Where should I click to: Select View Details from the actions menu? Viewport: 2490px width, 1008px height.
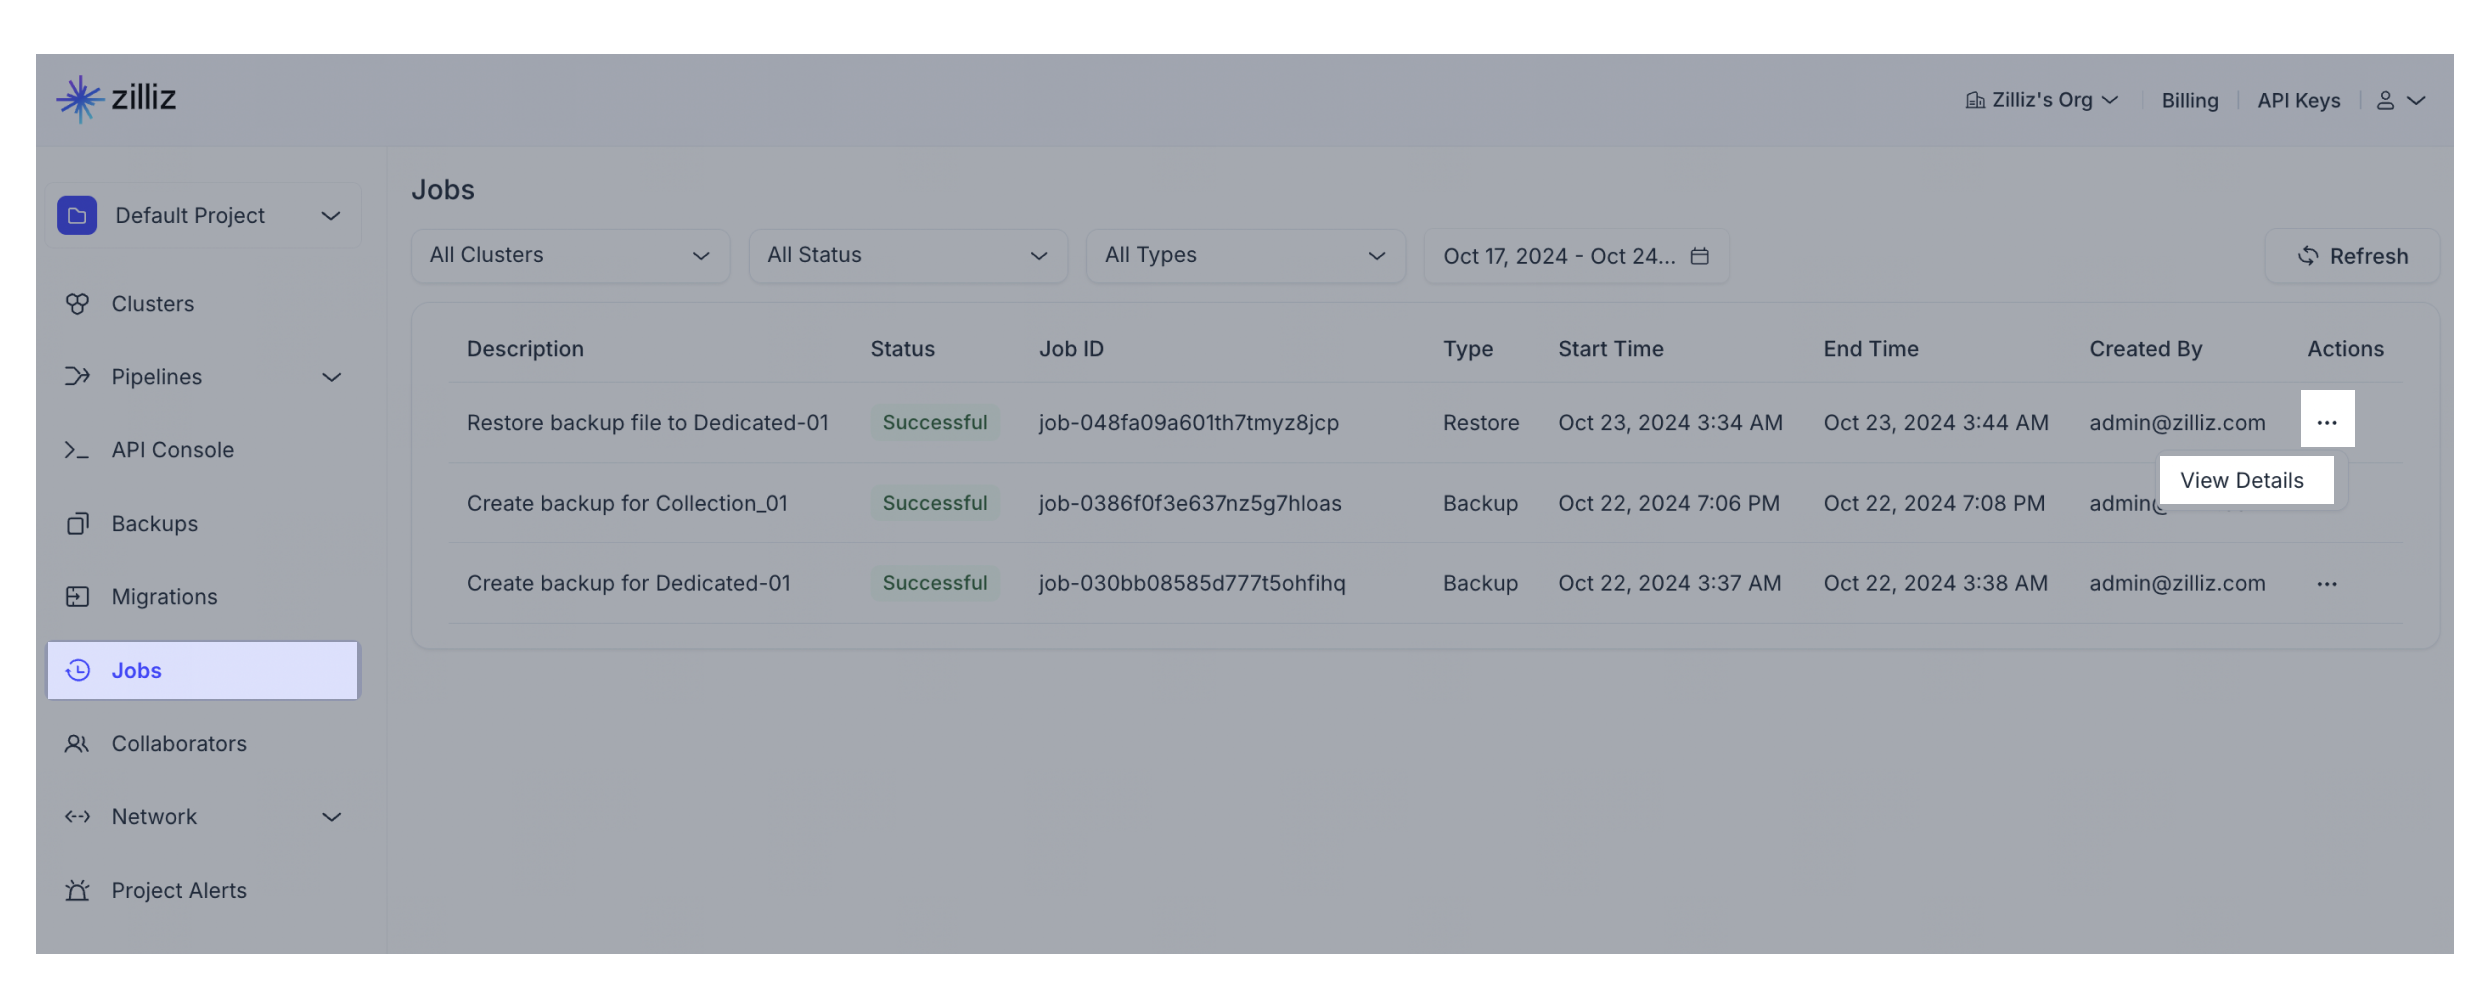tap(2241, 481)
